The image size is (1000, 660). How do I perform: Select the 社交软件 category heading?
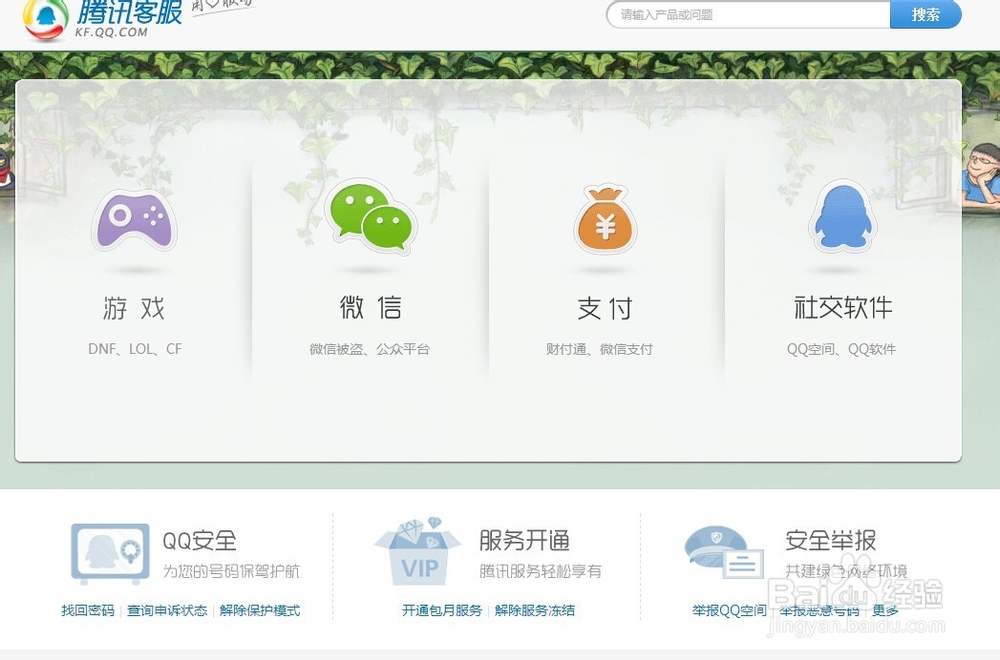pos(842,307)
